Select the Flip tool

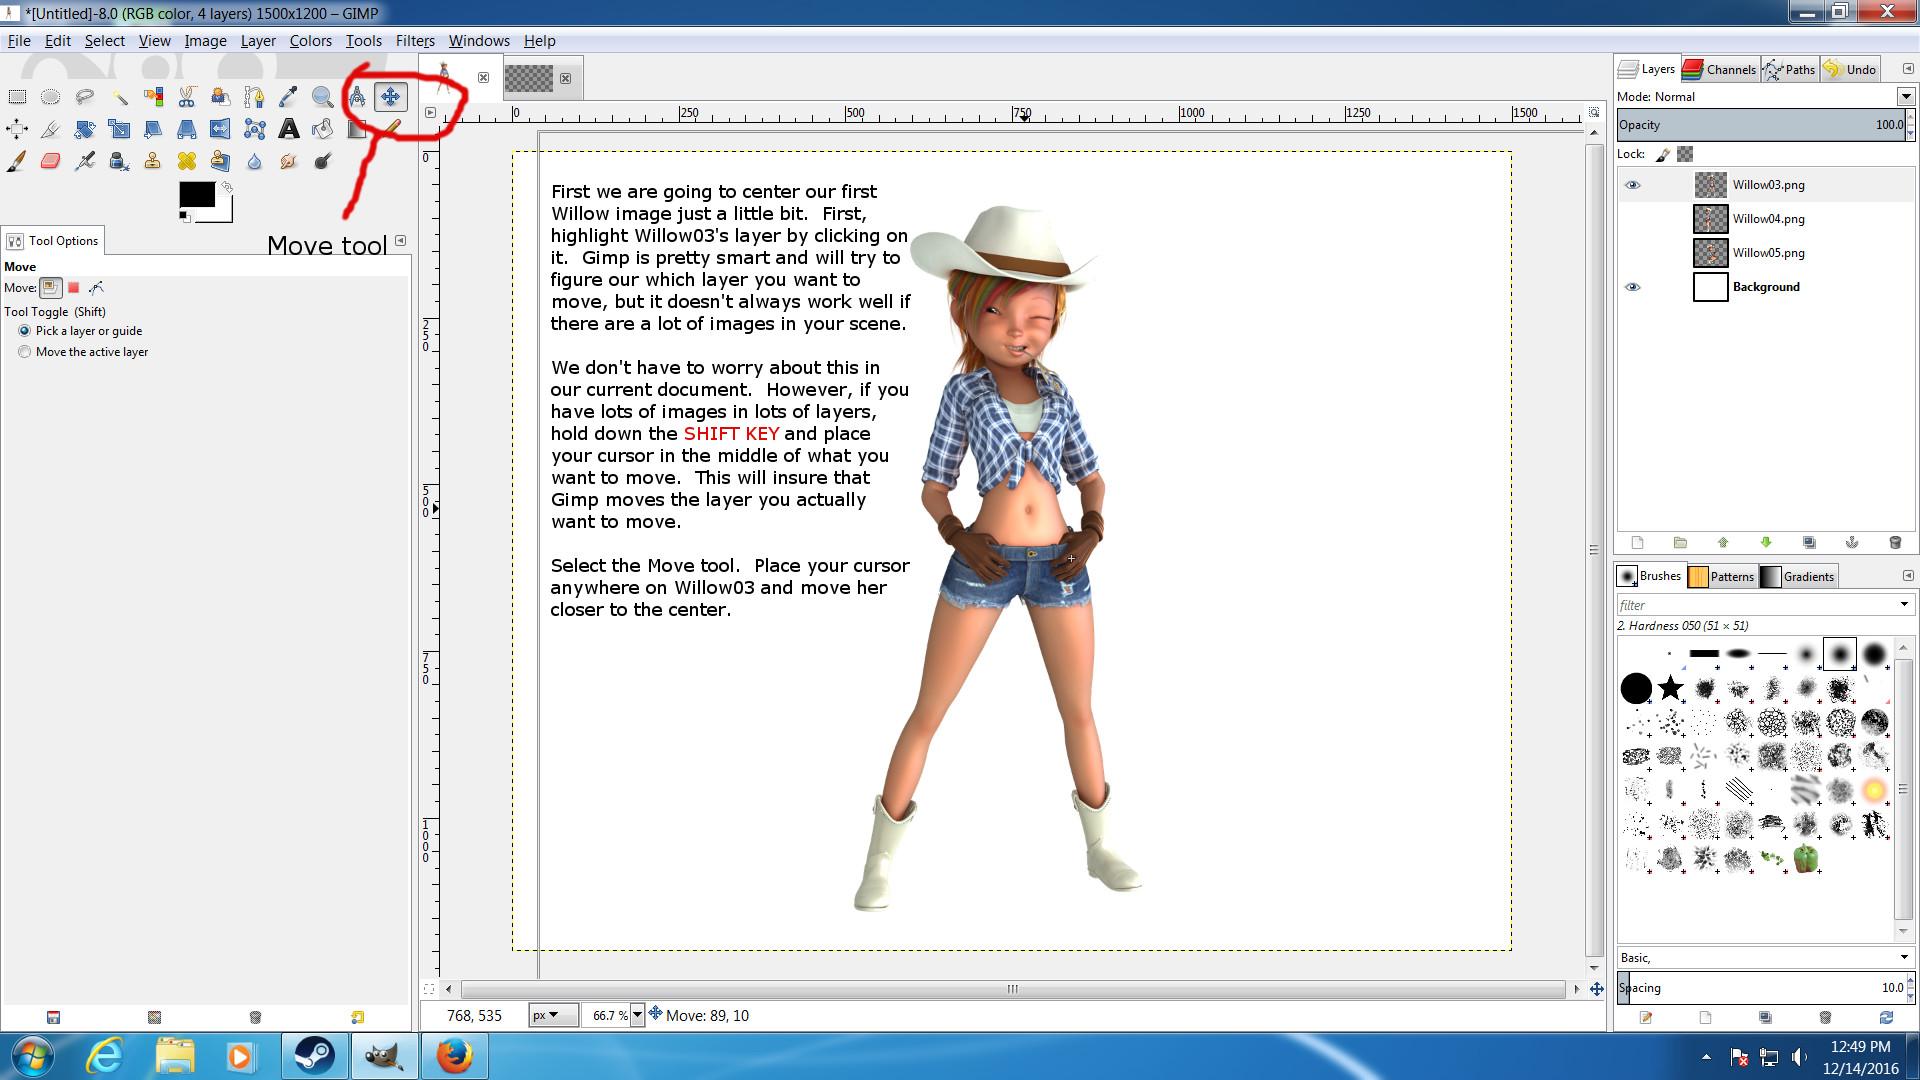pyautogui.click(x=220, y=129)
